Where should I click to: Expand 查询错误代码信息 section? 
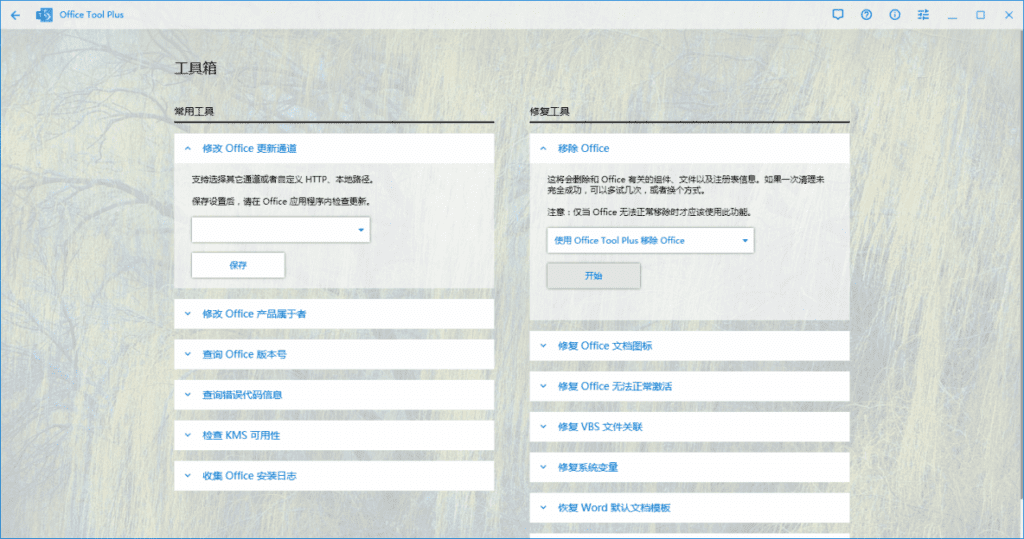[x=334, y=395]
